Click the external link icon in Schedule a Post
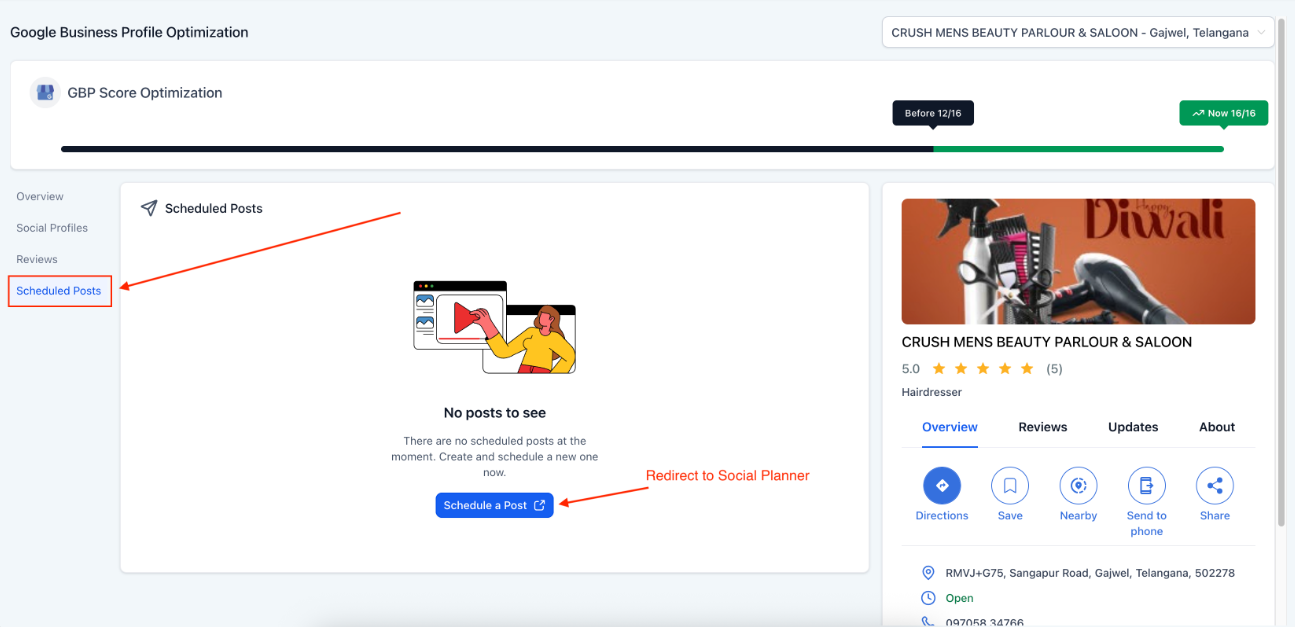 point(540,505)
